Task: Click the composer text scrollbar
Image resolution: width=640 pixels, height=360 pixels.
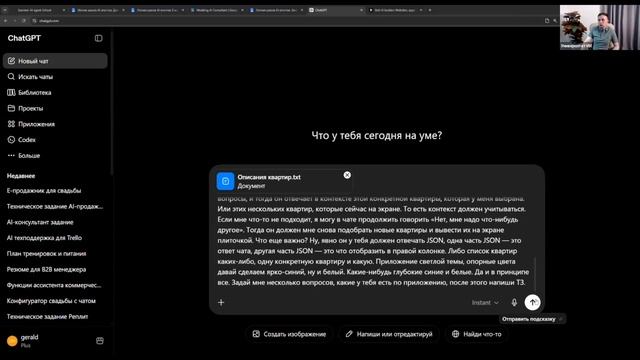Action: coord(535,273)
